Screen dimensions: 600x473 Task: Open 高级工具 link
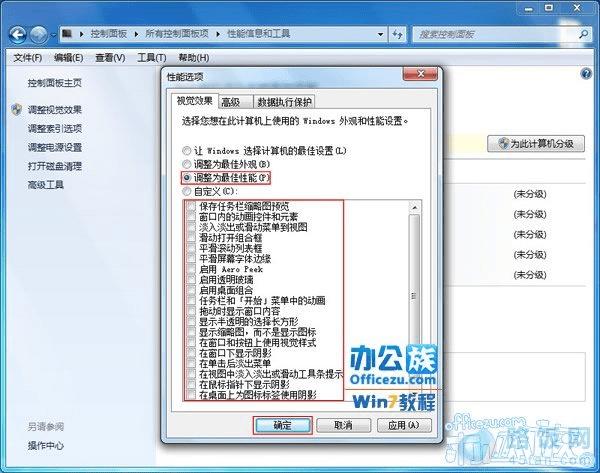[46, 185]
